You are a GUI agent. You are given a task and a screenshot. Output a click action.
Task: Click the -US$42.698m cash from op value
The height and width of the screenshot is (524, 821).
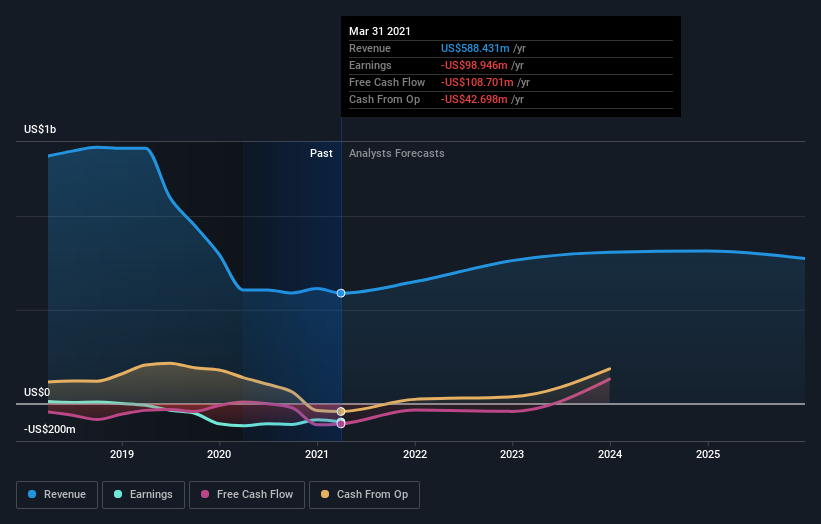coord(474,99)
